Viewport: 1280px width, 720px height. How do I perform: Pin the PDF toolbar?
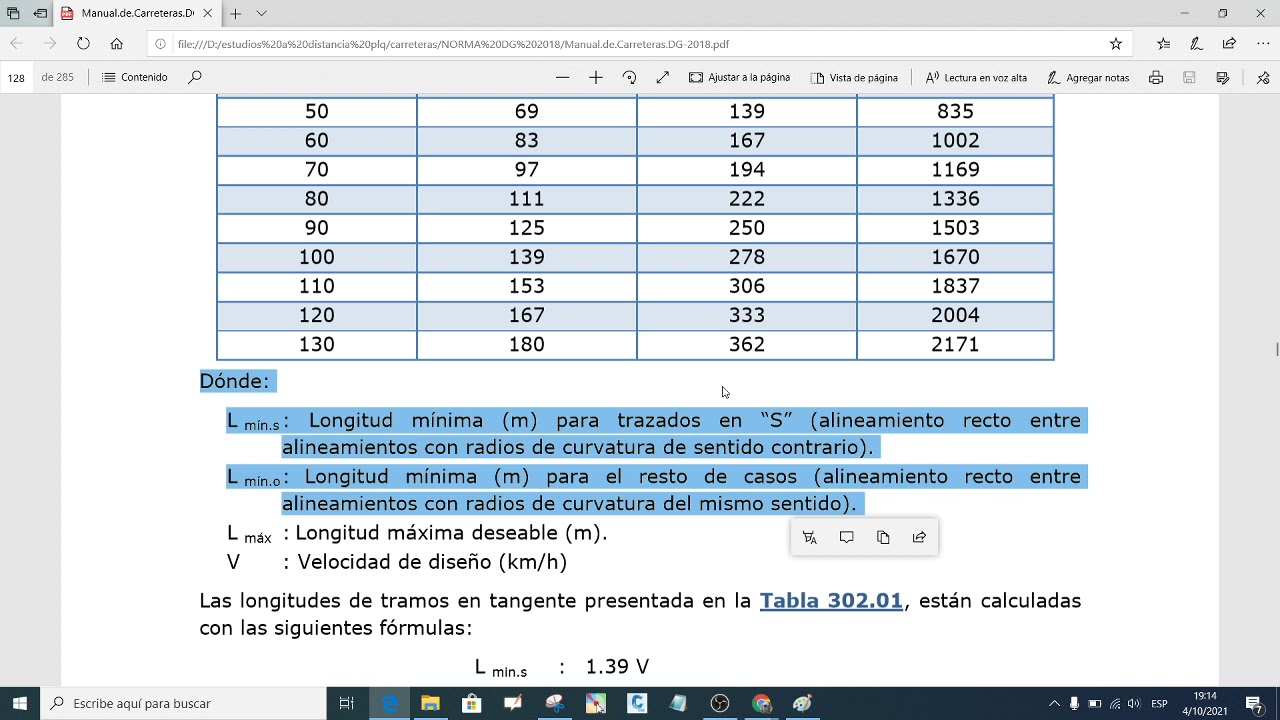(x=1262, y=77)
